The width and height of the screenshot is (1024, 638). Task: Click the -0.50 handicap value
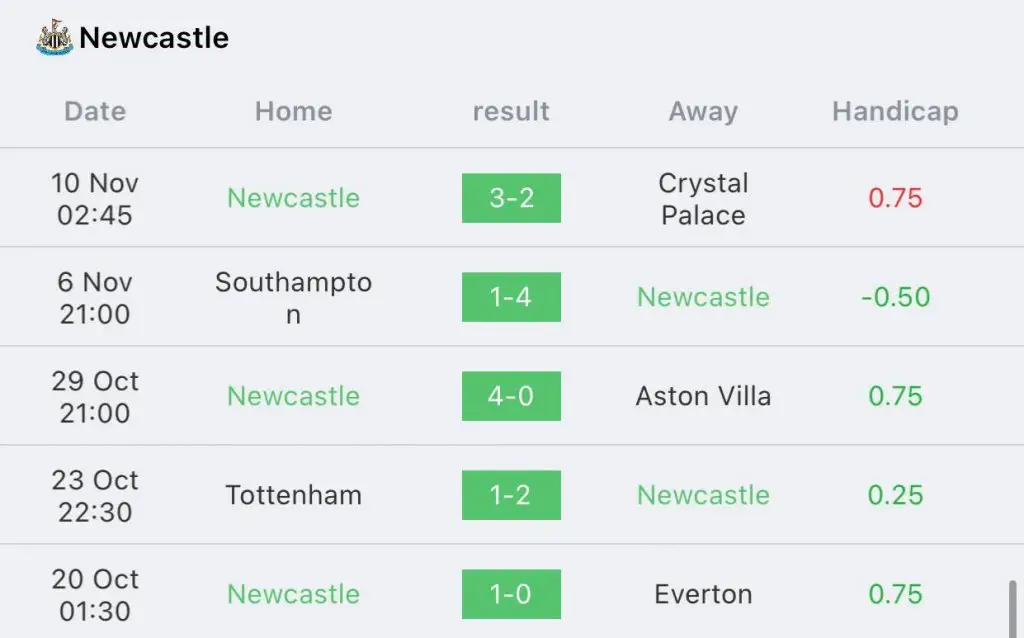tap(895, 297)
